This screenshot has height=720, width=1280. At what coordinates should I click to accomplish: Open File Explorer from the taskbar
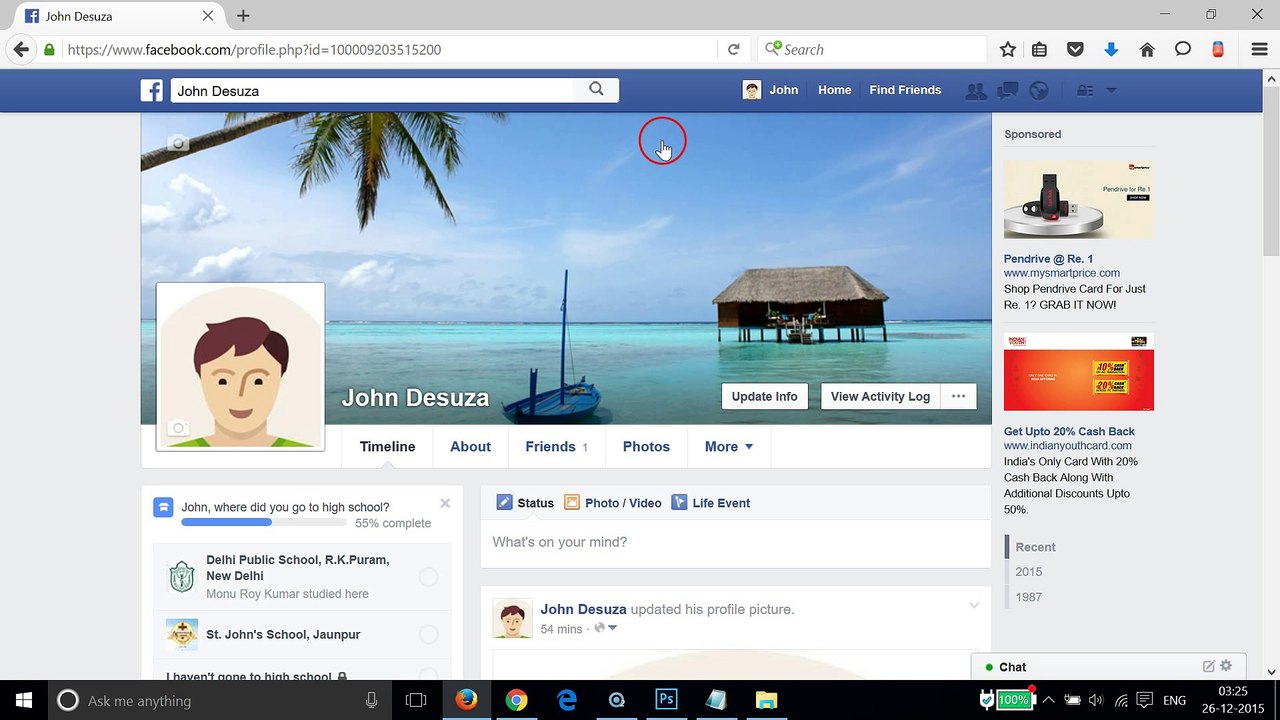click(x=766, y=700)
